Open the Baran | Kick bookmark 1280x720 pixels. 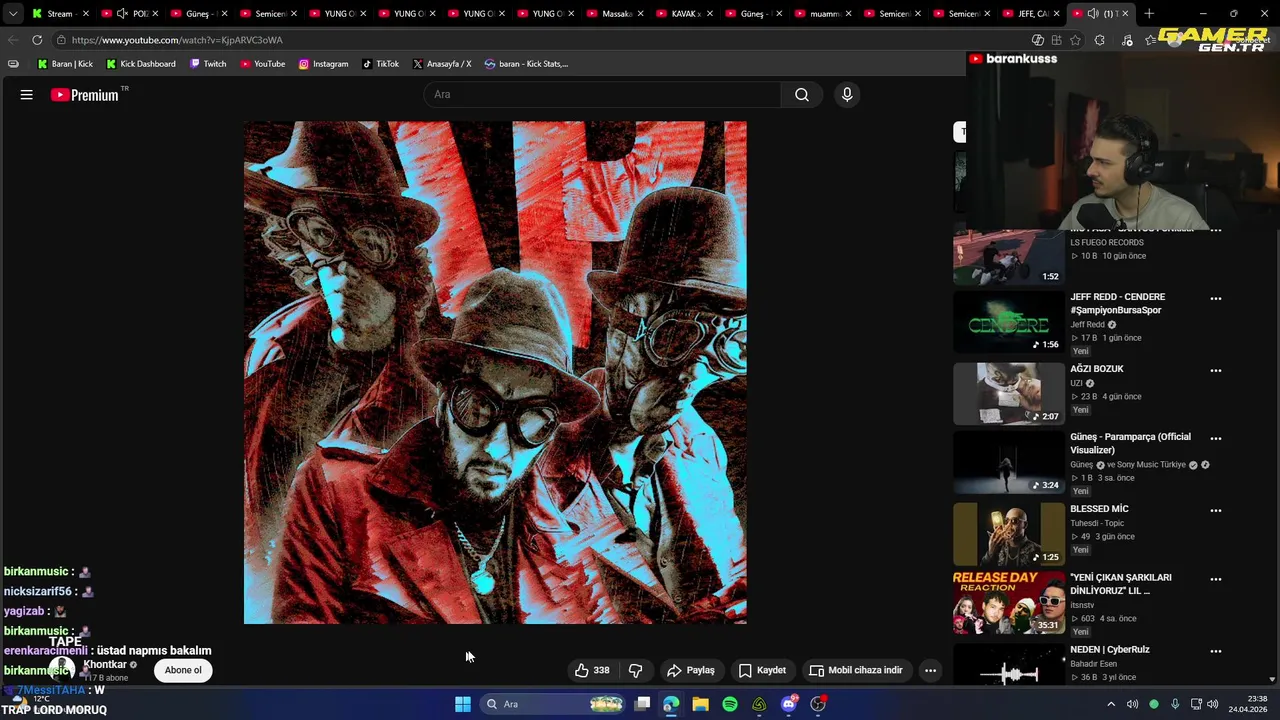65,64
